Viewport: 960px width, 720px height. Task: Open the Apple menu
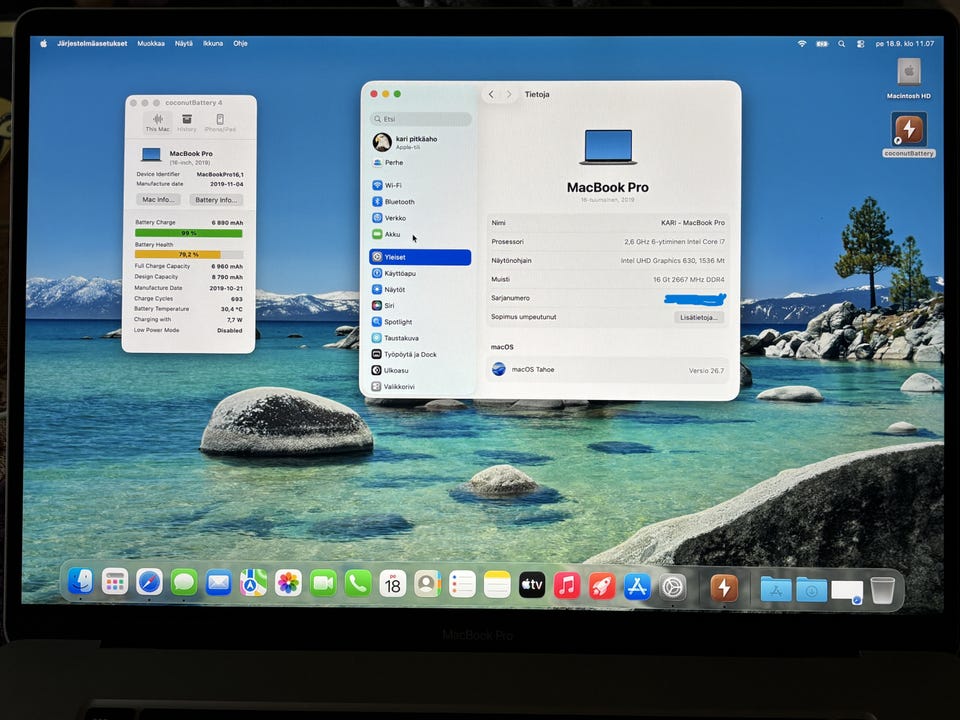pyautogui.click(x=43, y=43)
